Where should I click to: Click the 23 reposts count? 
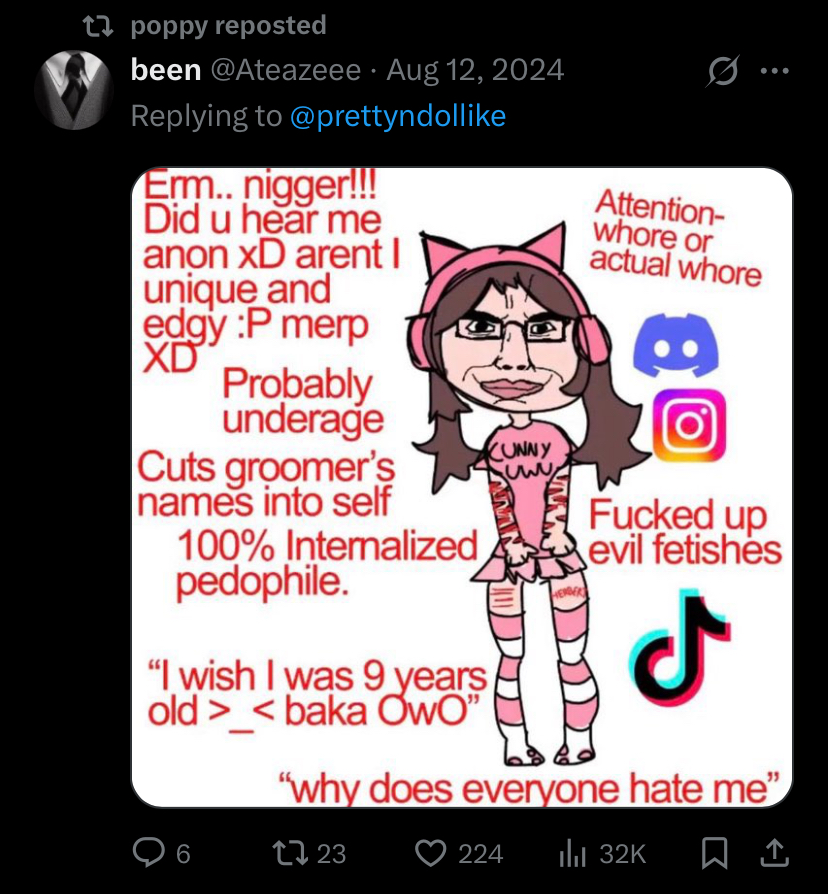point(331,854)
